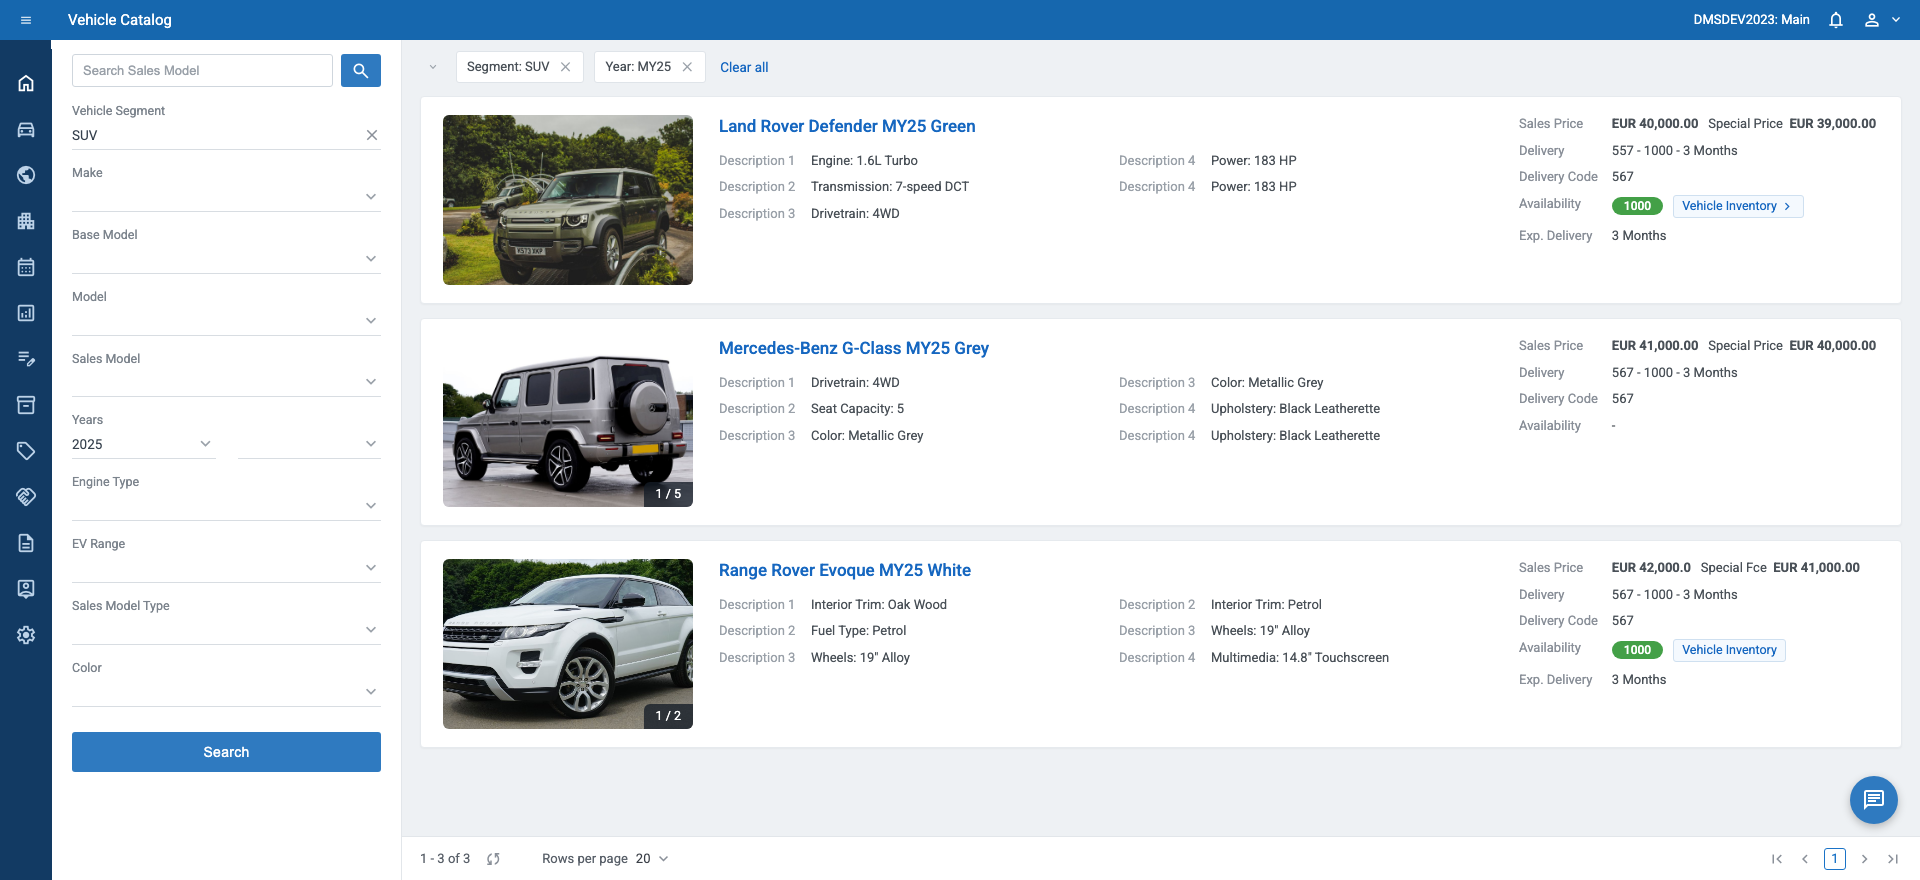Image resolution: width=1920 pixels, height=880 pixels.
Task: Click the Mercedes-Benz G-Class thumbnail image
Action: click(x=568, y=422)
